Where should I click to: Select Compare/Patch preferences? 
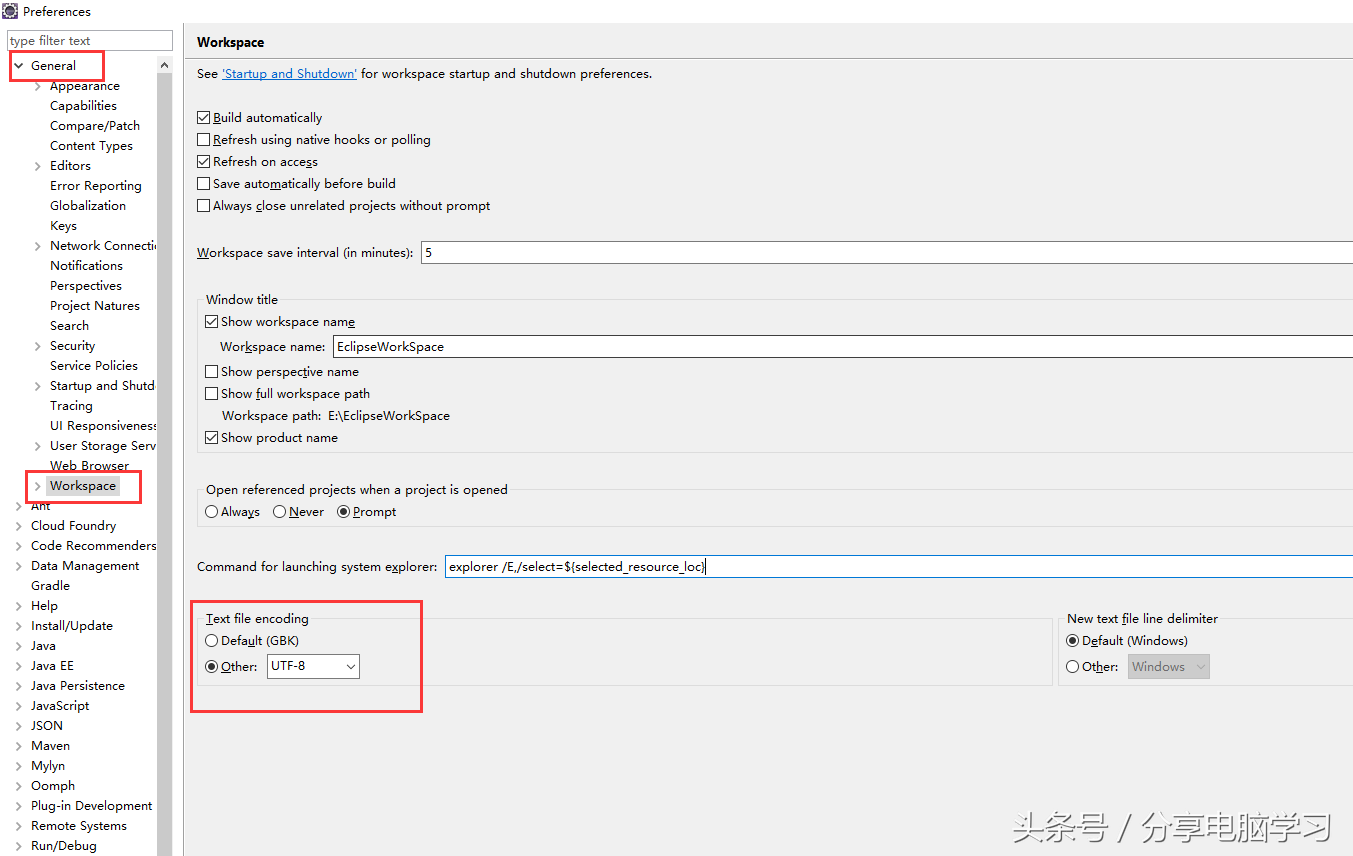click(x=95, y=126)
